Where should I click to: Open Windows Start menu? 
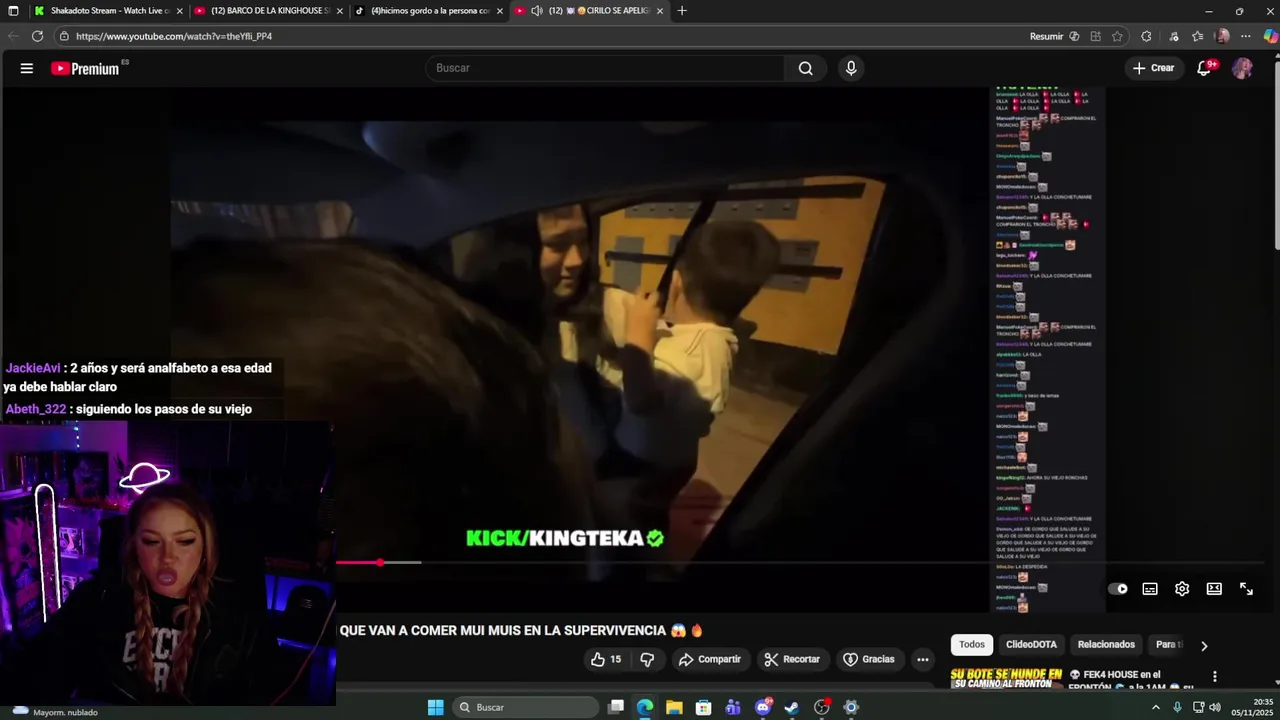(435, 707)
